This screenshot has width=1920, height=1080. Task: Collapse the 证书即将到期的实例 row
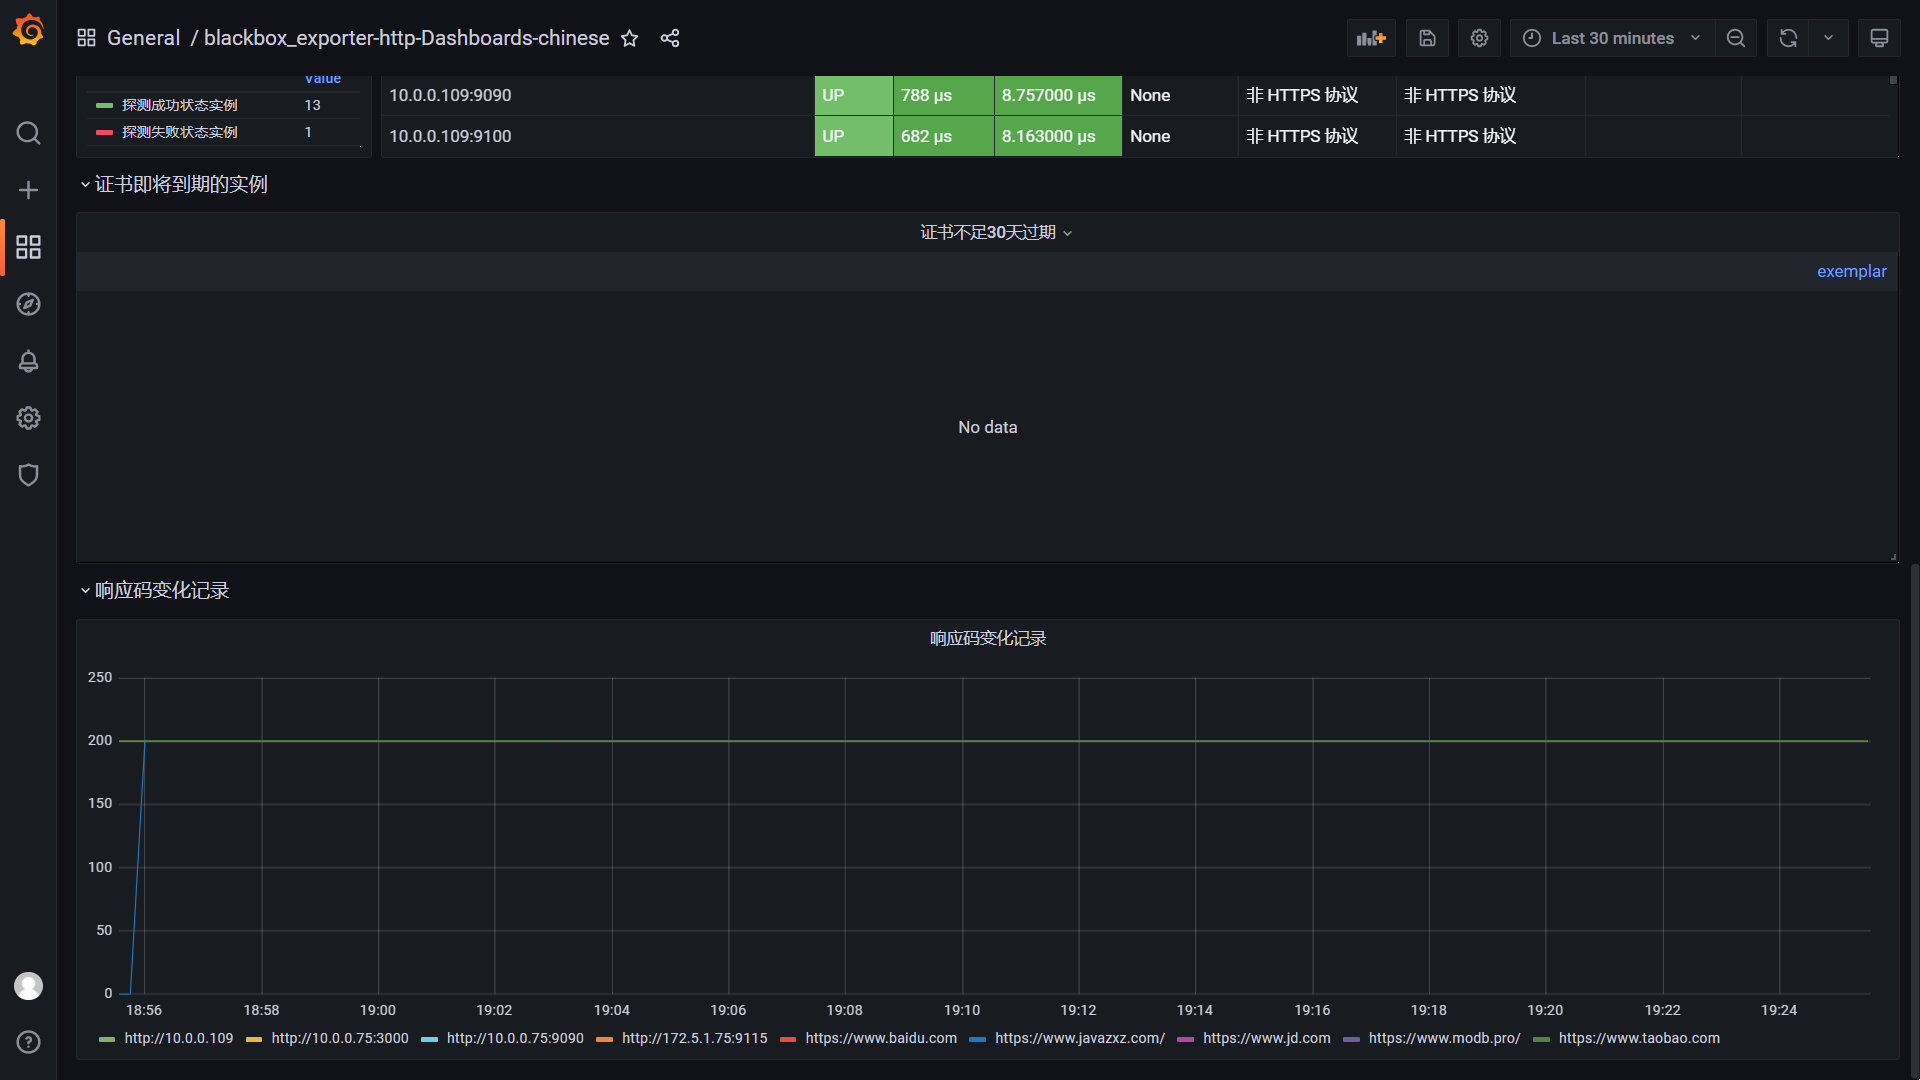[x=180, y=185]
